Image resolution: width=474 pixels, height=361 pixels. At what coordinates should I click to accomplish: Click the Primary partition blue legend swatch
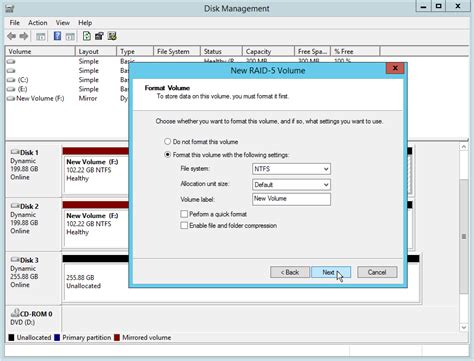click(x=57, y=338)
